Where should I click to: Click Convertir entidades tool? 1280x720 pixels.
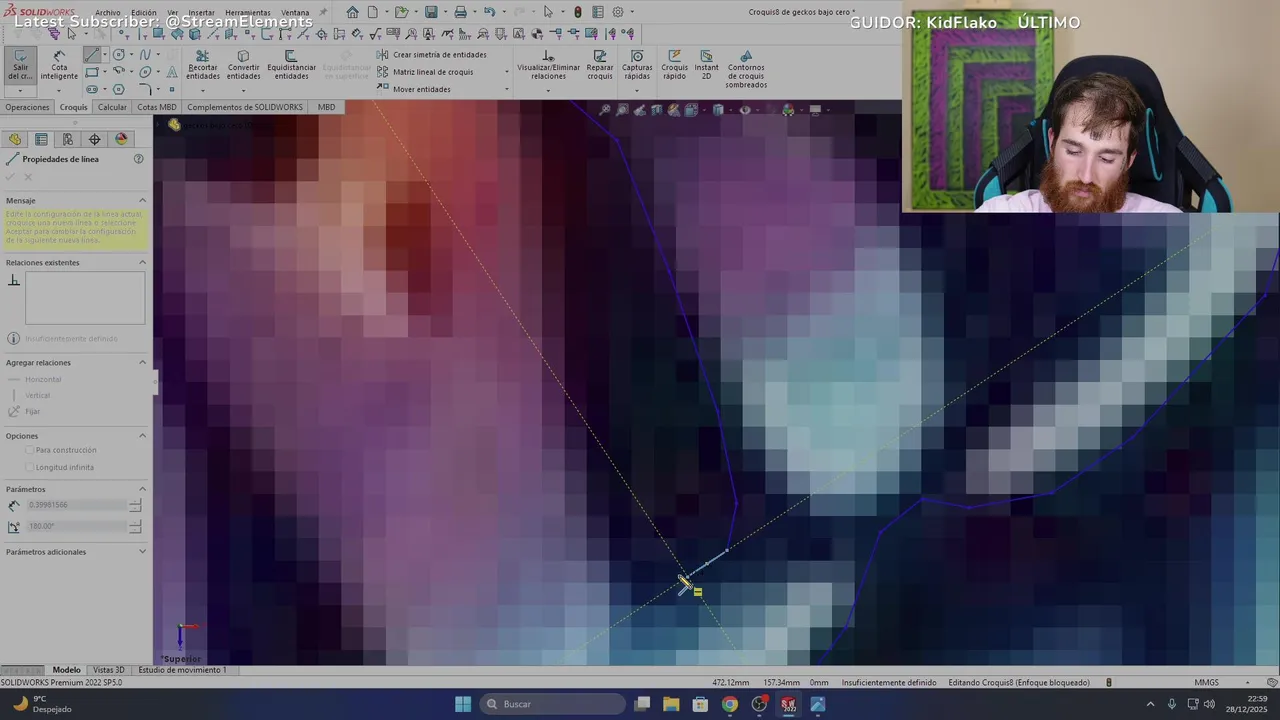point(243,66)
